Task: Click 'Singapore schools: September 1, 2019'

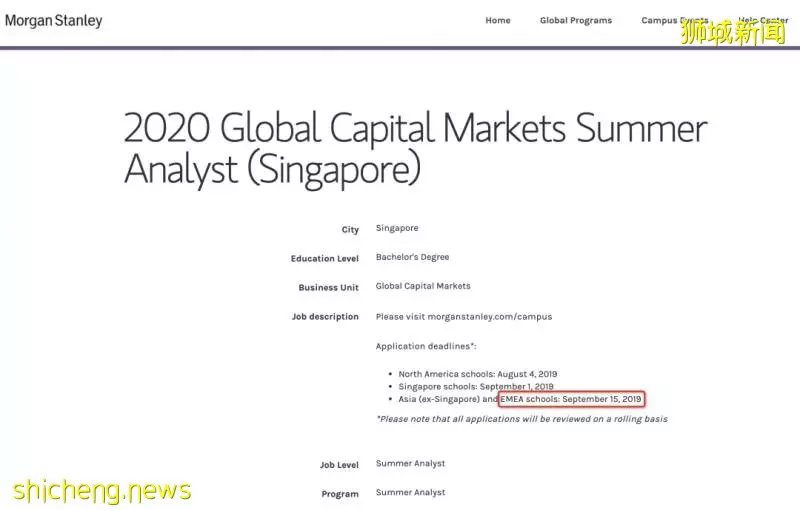Action: [x=476, y=387]
